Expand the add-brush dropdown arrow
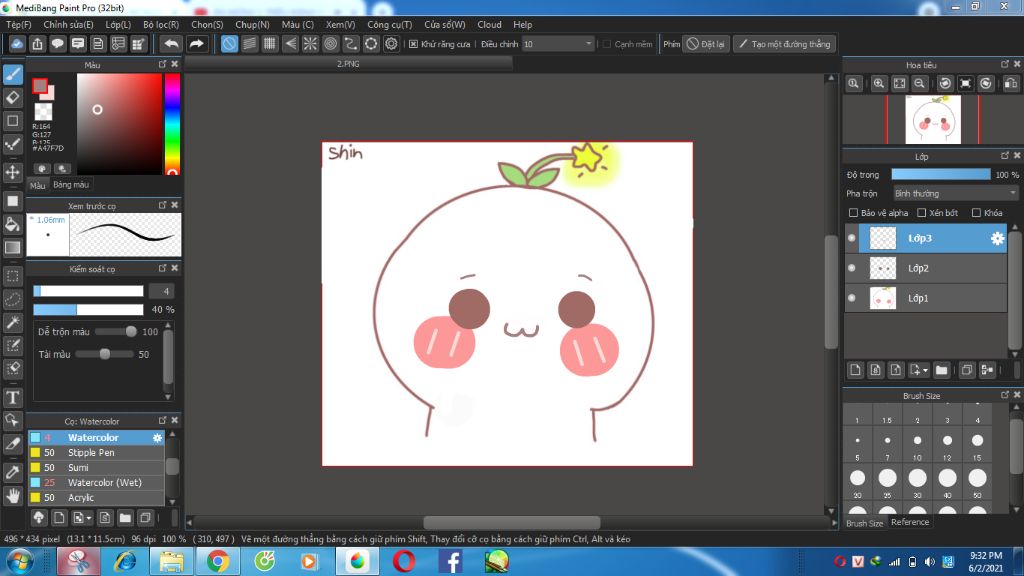Image resolution: width=1024 pixels, height=576 pixels. 88,519
